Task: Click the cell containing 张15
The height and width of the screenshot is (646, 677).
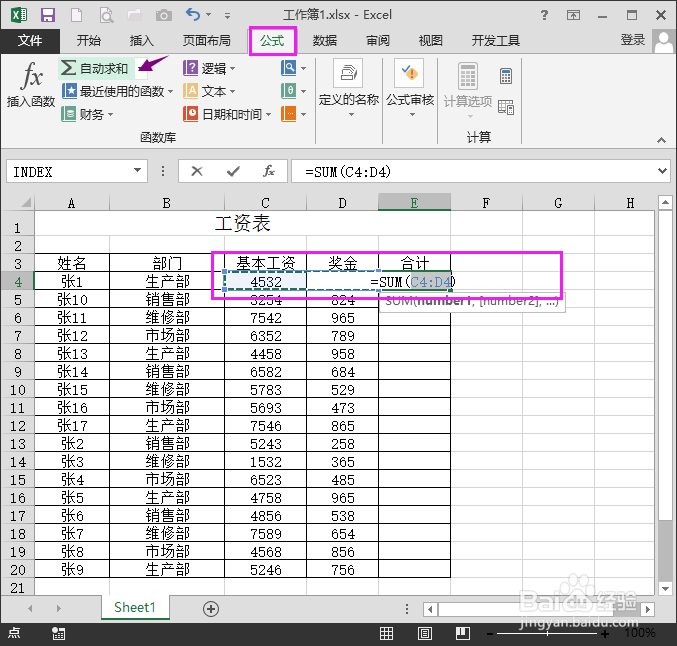Action: 72,390
